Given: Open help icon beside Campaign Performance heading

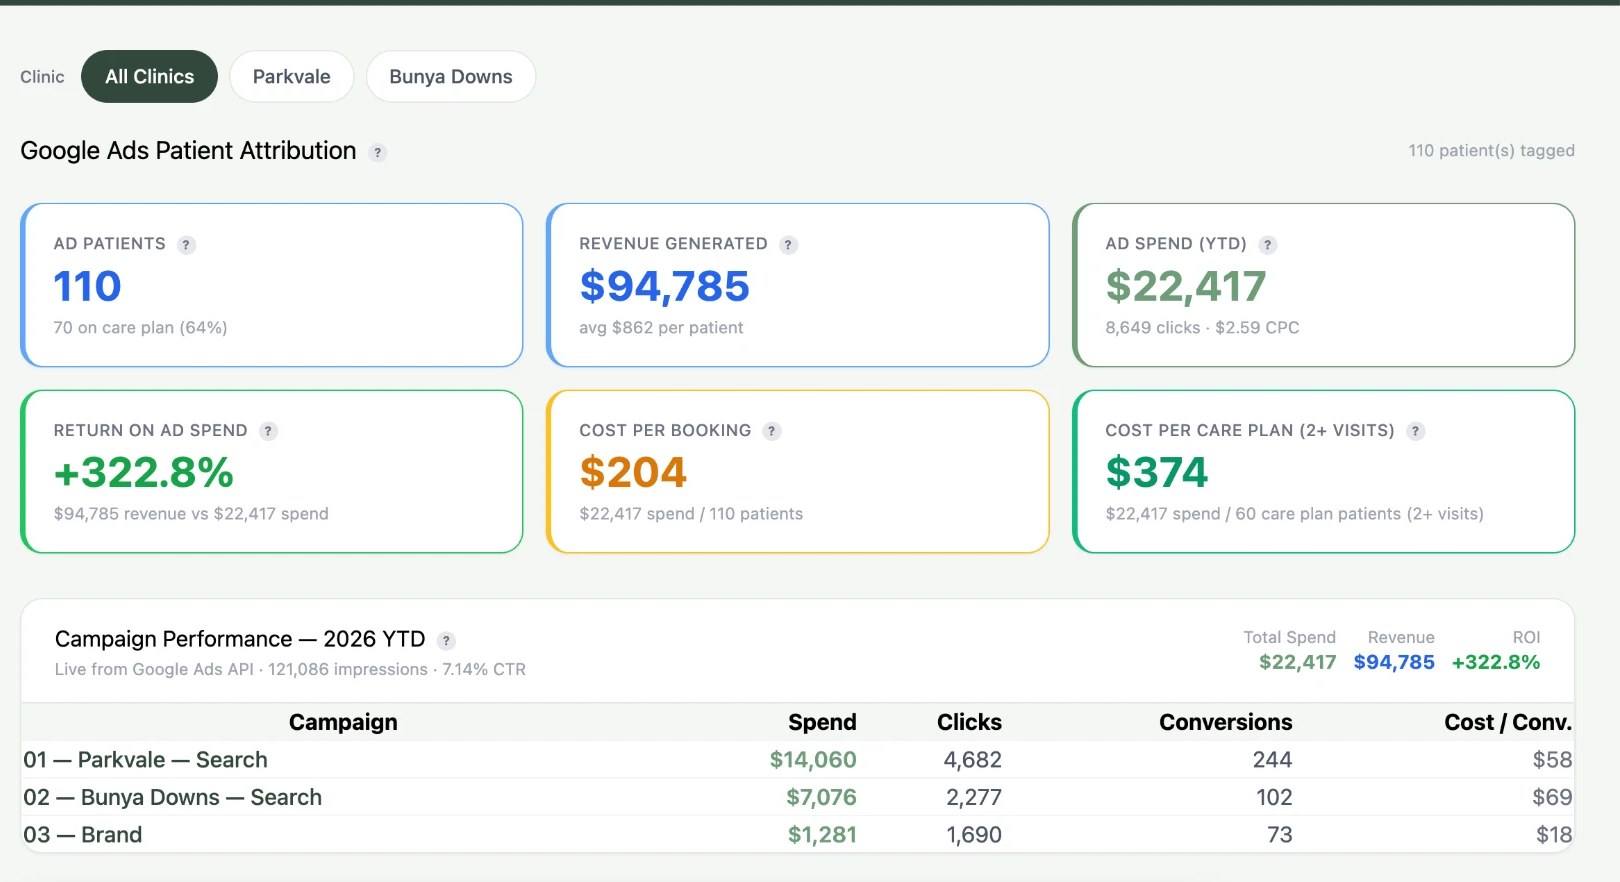Looking at the screenshot, I should click(446, 641).
